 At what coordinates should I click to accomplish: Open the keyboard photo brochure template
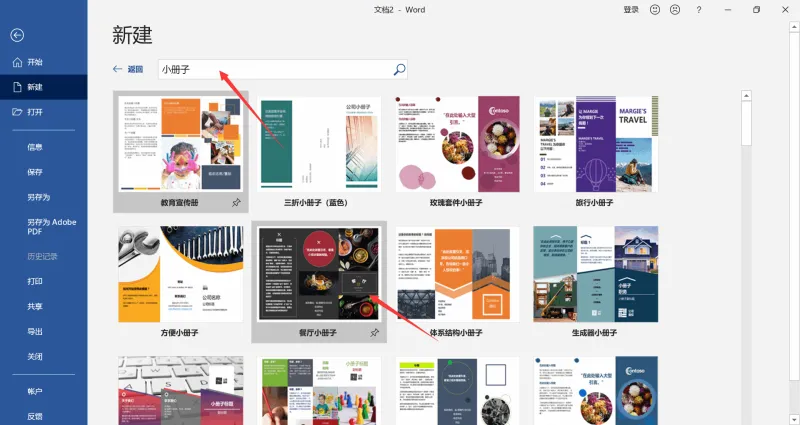[181, 390]
